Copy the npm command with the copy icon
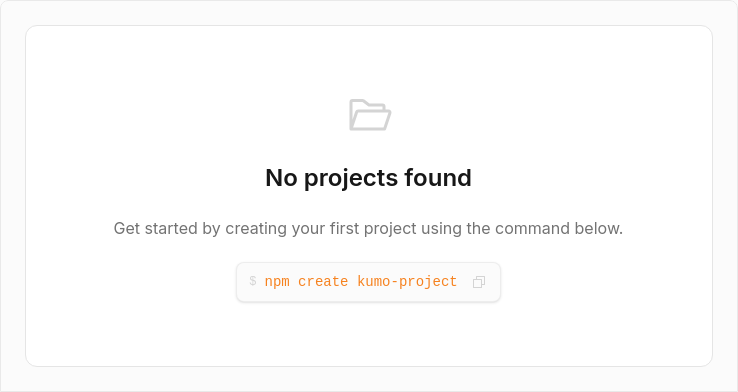Image resolution: width=738 pixels, height=392 pixels. click(x=479, y=282)
